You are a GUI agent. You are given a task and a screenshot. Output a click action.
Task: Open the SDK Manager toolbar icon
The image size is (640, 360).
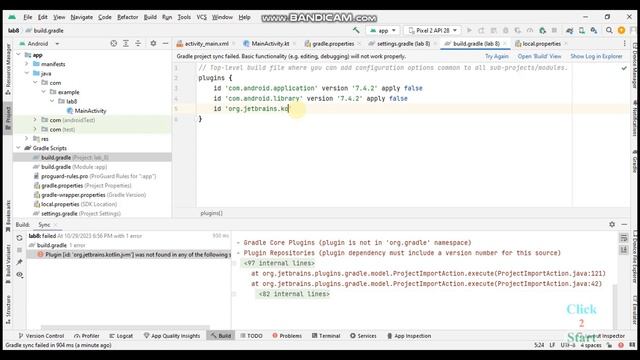(x=594, y=31)
